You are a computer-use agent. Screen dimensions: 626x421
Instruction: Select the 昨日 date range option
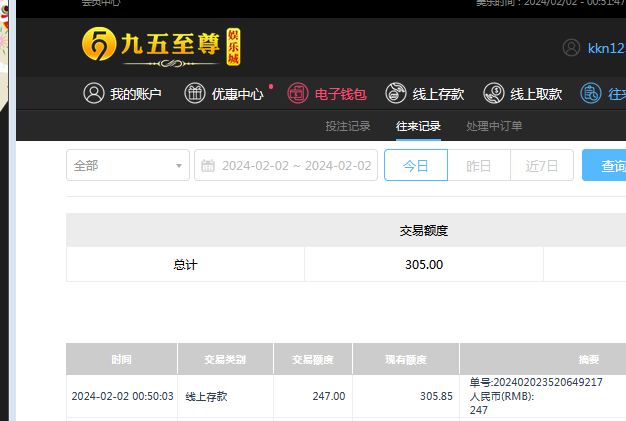point(479,166)
